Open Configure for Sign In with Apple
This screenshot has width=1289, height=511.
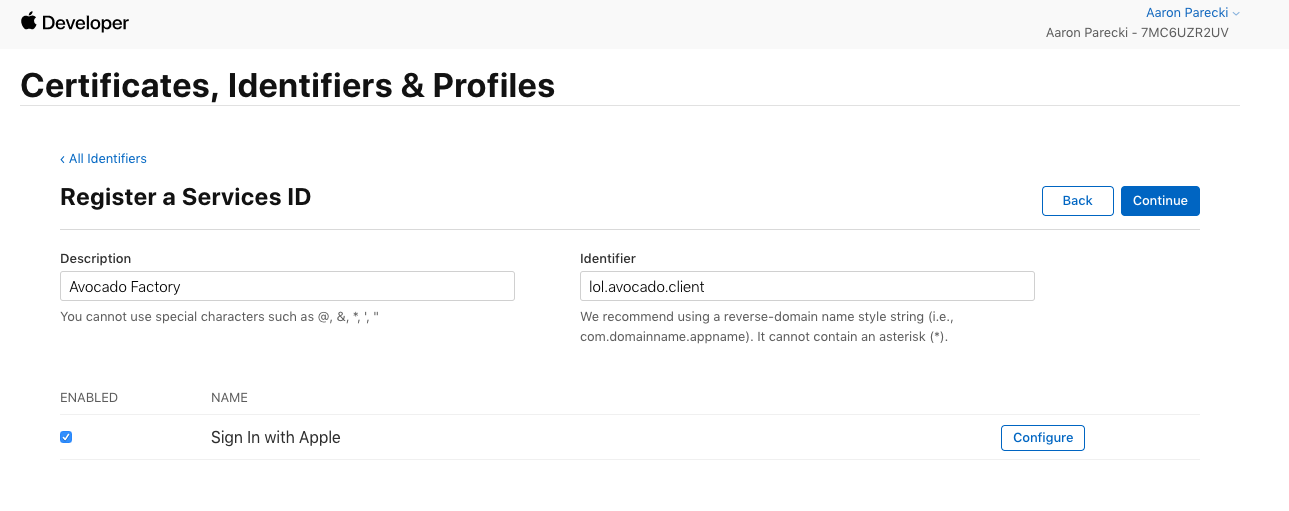[x=1042, y=437]
